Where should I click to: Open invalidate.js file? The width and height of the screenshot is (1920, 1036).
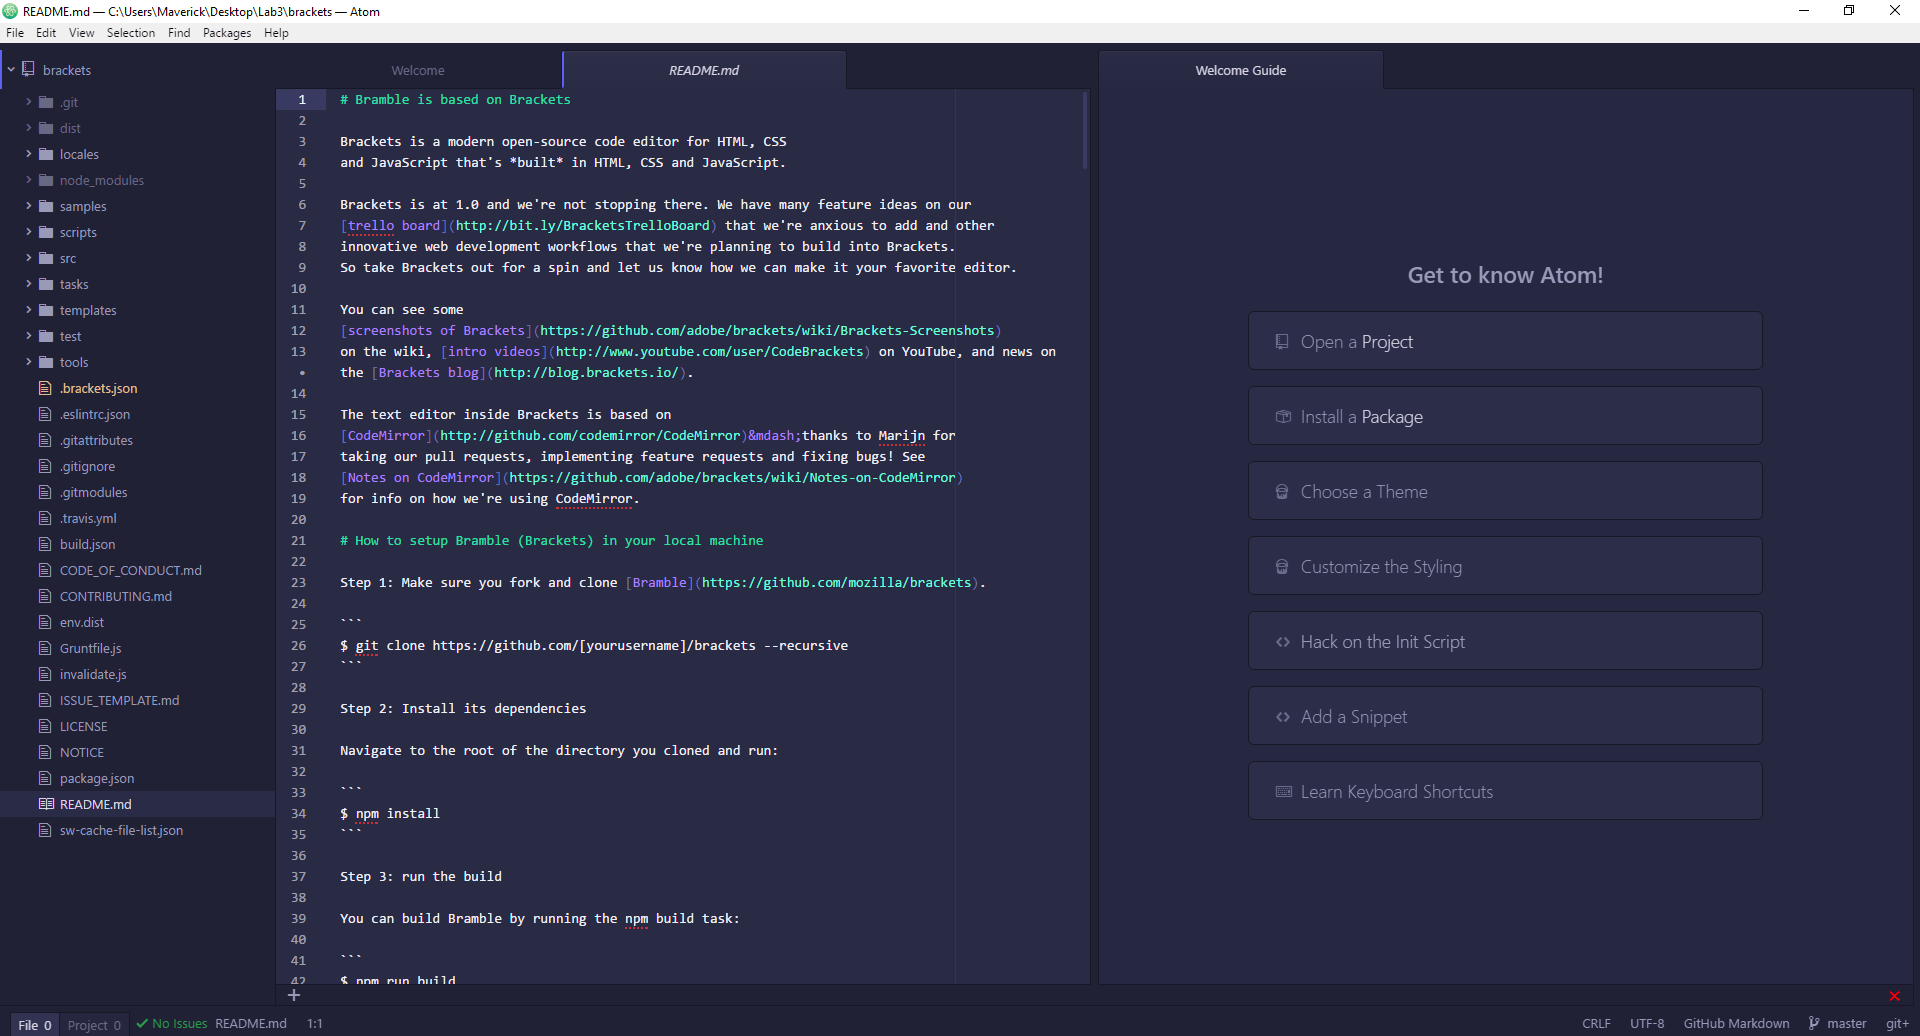pos(93,674)
